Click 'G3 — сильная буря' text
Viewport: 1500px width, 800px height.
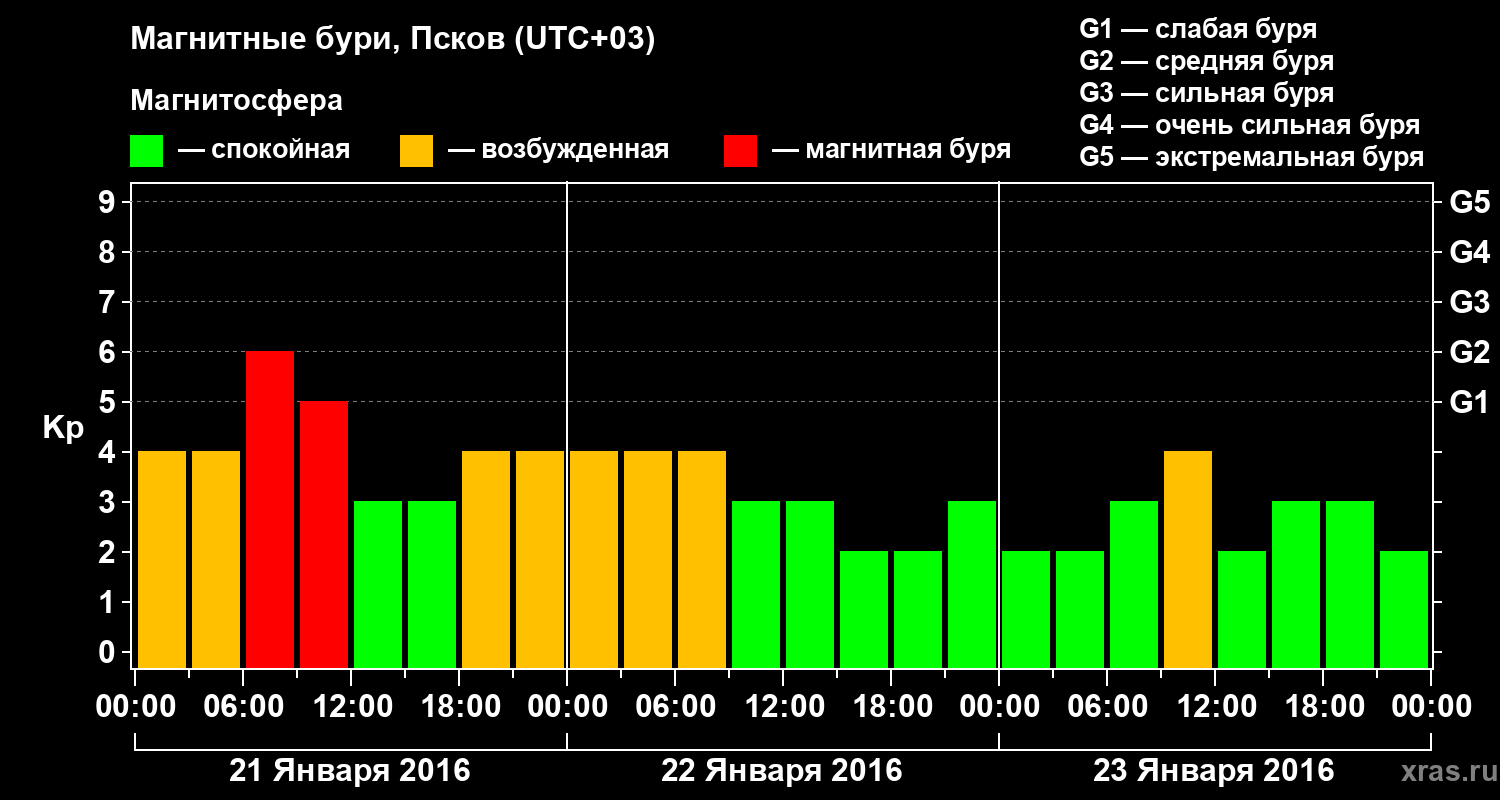(1207, 93)
